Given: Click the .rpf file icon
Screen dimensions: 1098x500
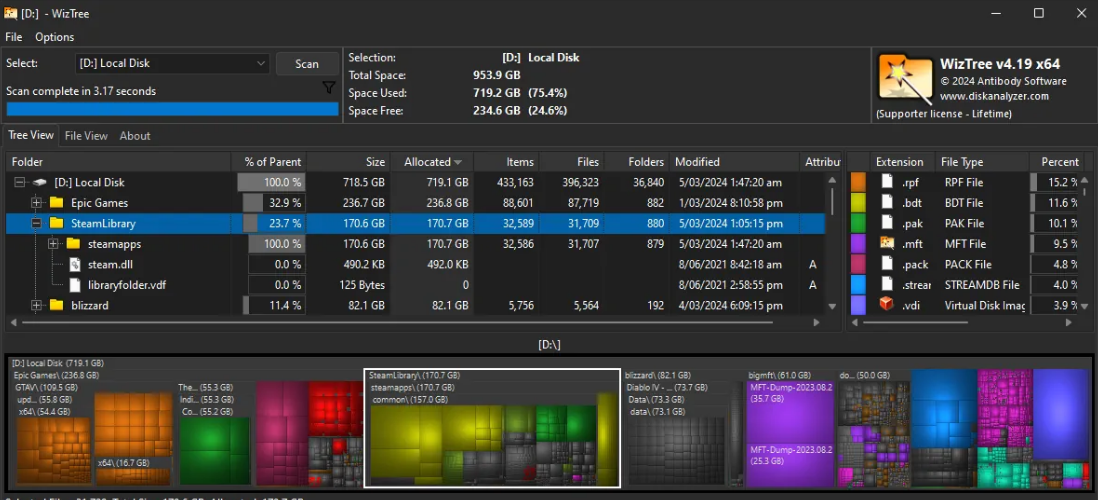Looking at the screenshot, I should click(887, 182).
